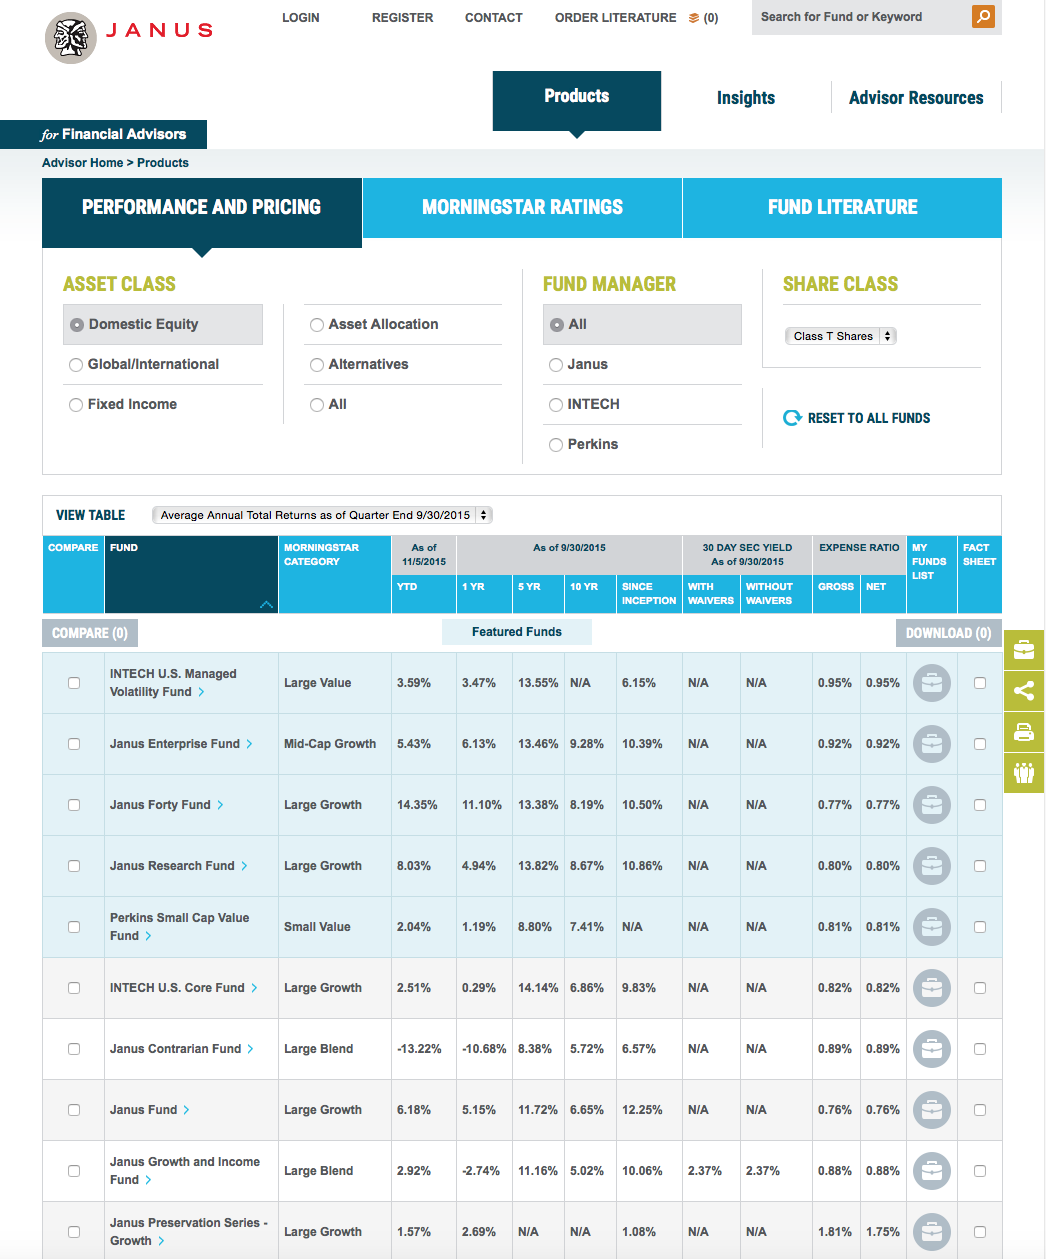This screenshot has height=1259, width=1046.
Task: Select INTECH fund manager
Action: [x=556, y=405]
